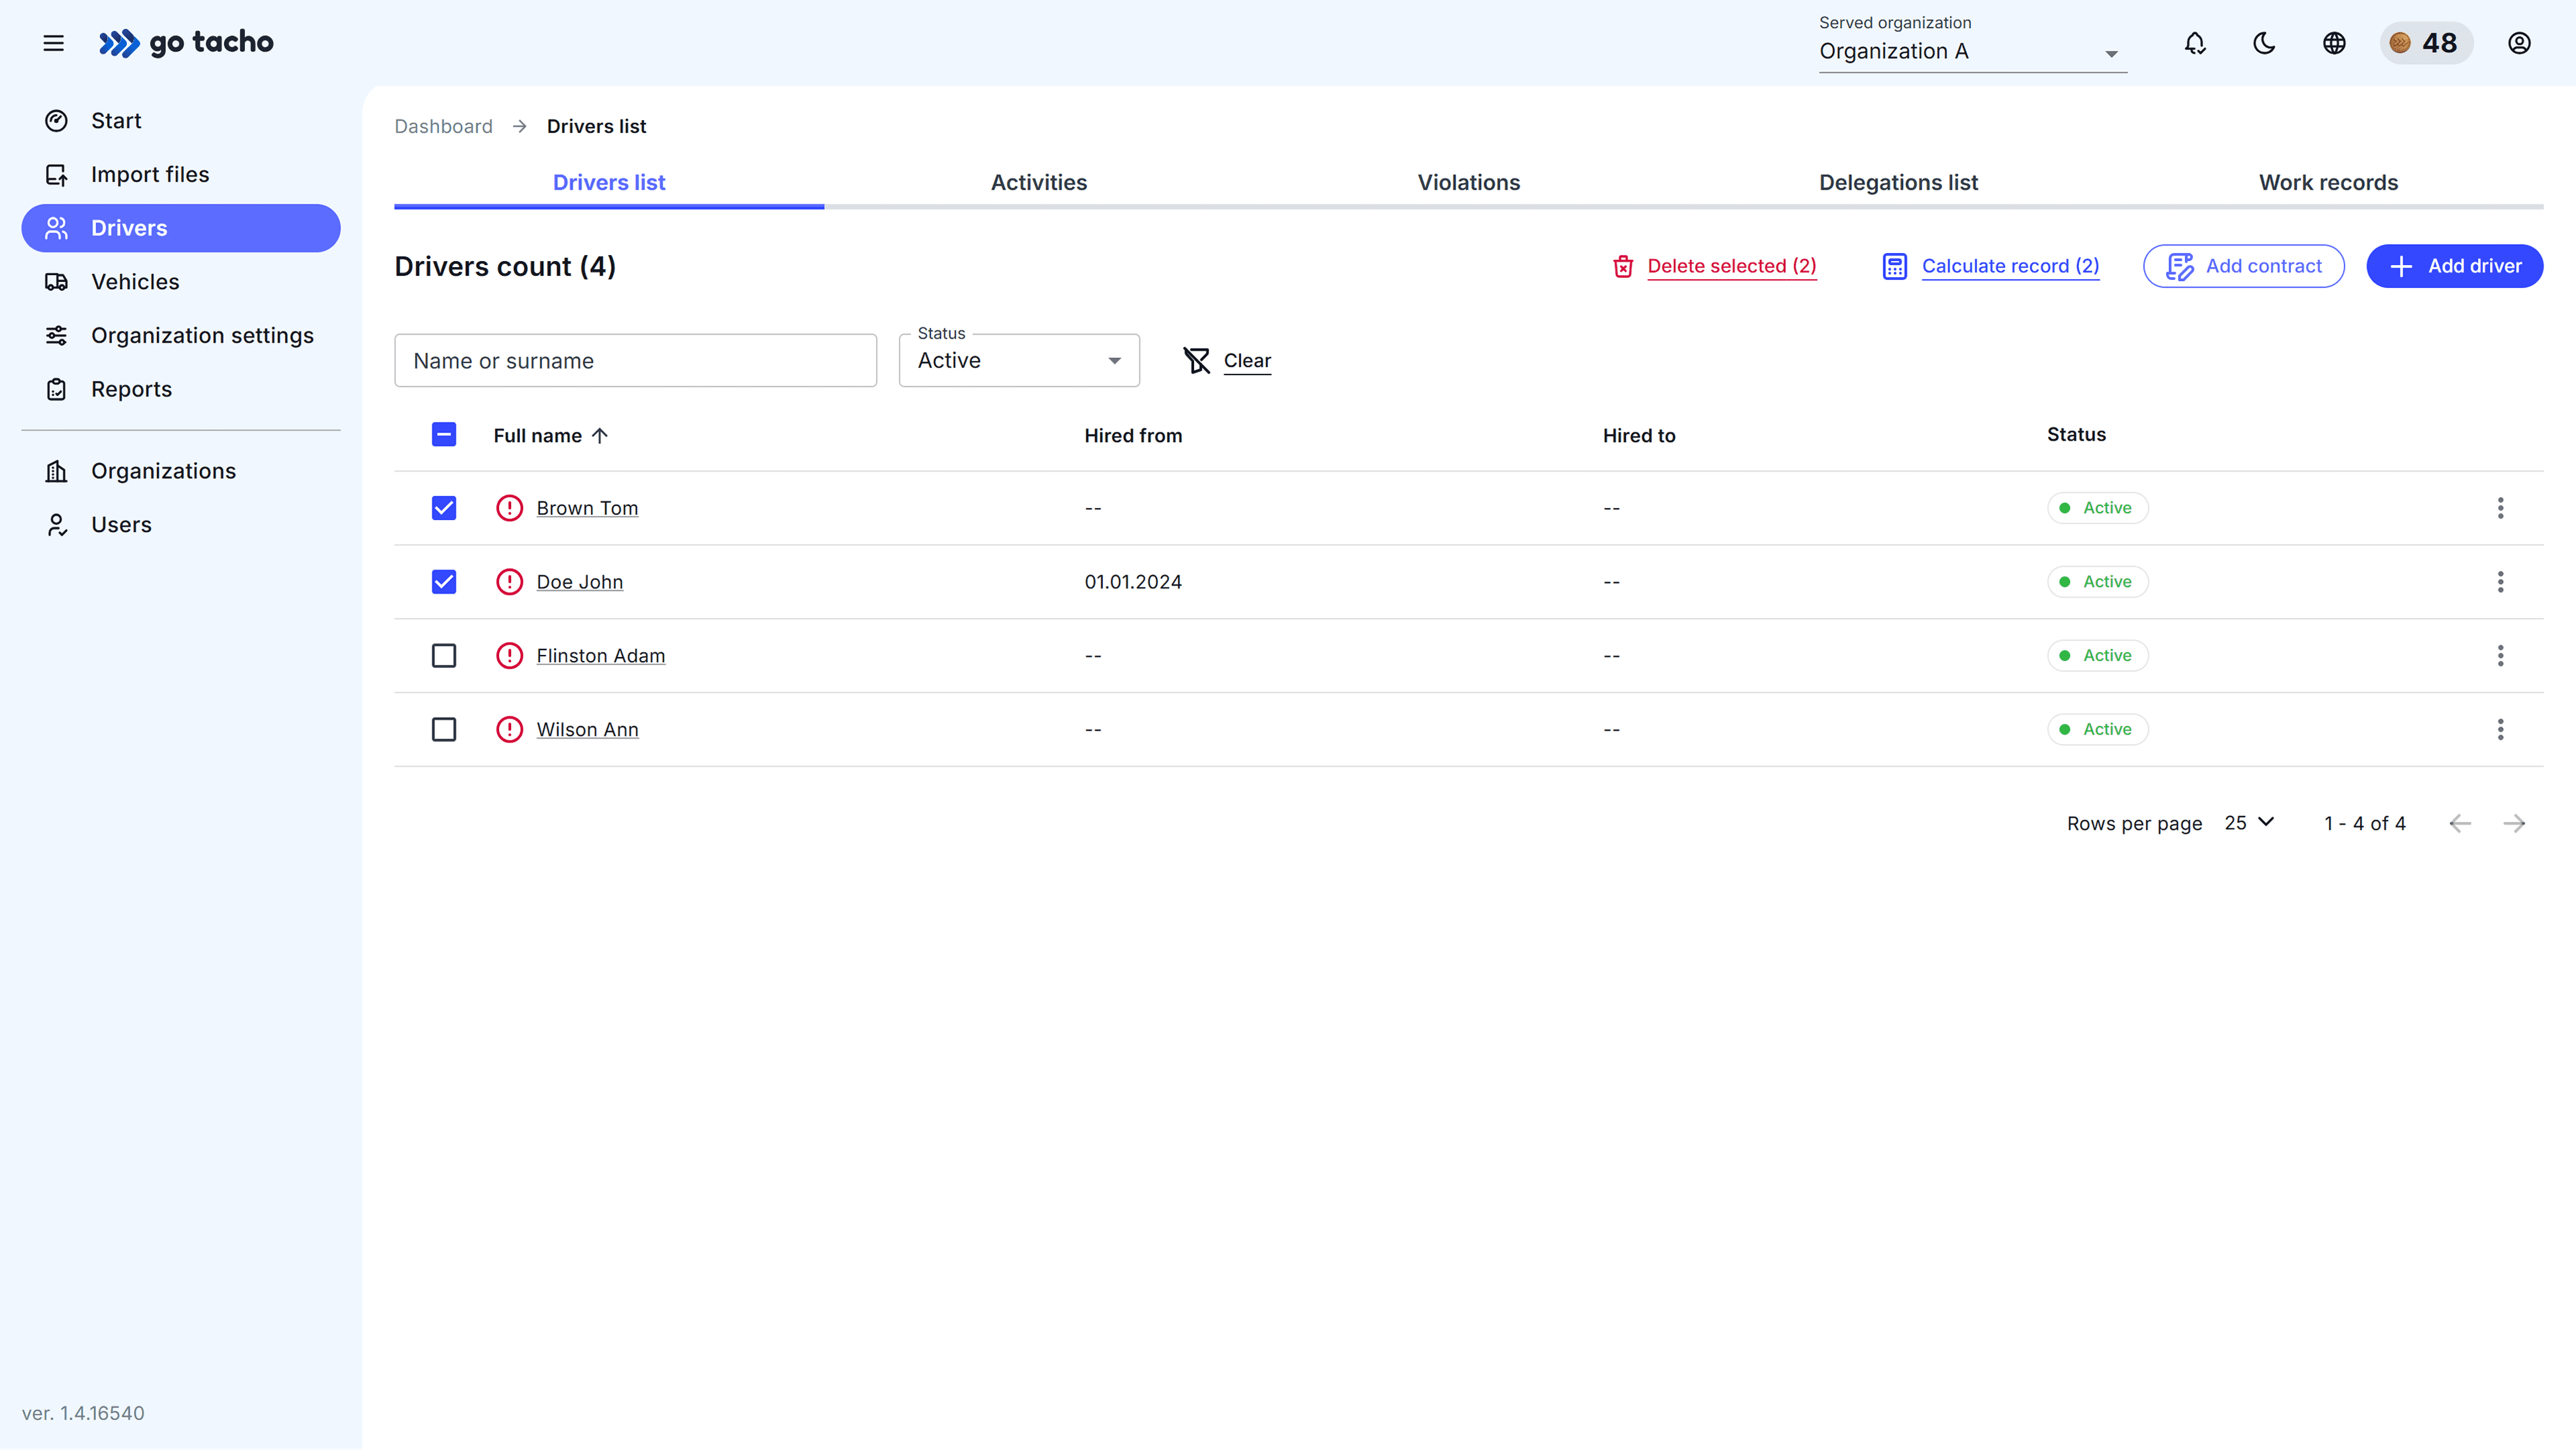Click the select-all checkbox in table header
This screenshot has height=1450, width=2576.
443,434
